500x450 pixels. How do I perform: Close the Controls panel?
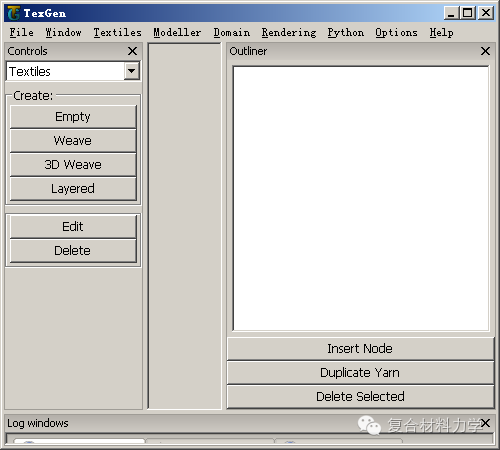pyautogui.click(x=132, y=51)
